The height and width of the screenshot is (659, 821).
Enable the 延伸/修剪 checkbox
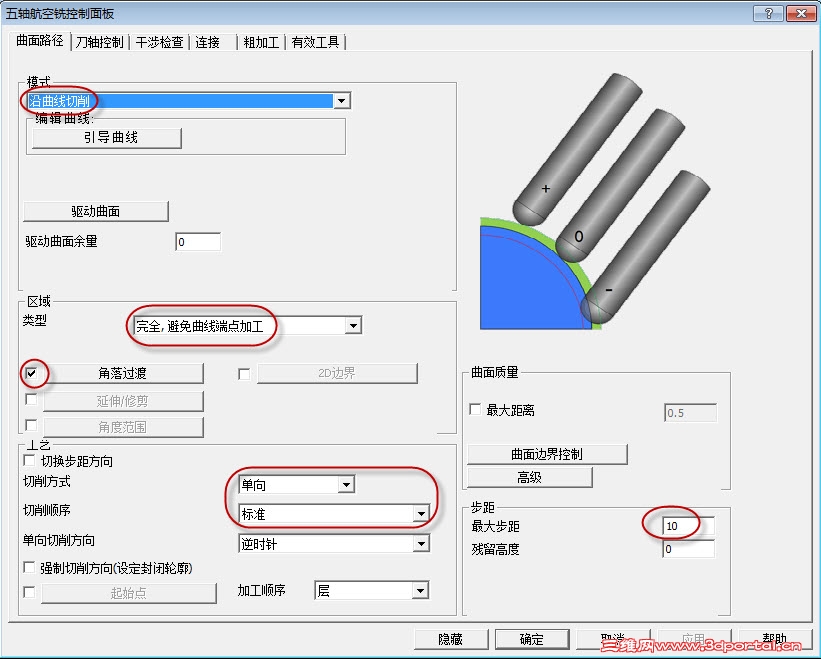pyautogui.click(x=31, y=399)
